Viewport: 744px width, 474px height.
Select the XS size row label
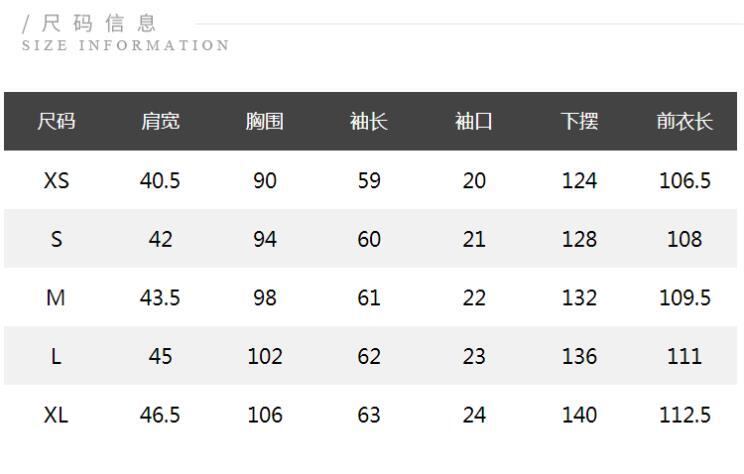pos(56,181)
